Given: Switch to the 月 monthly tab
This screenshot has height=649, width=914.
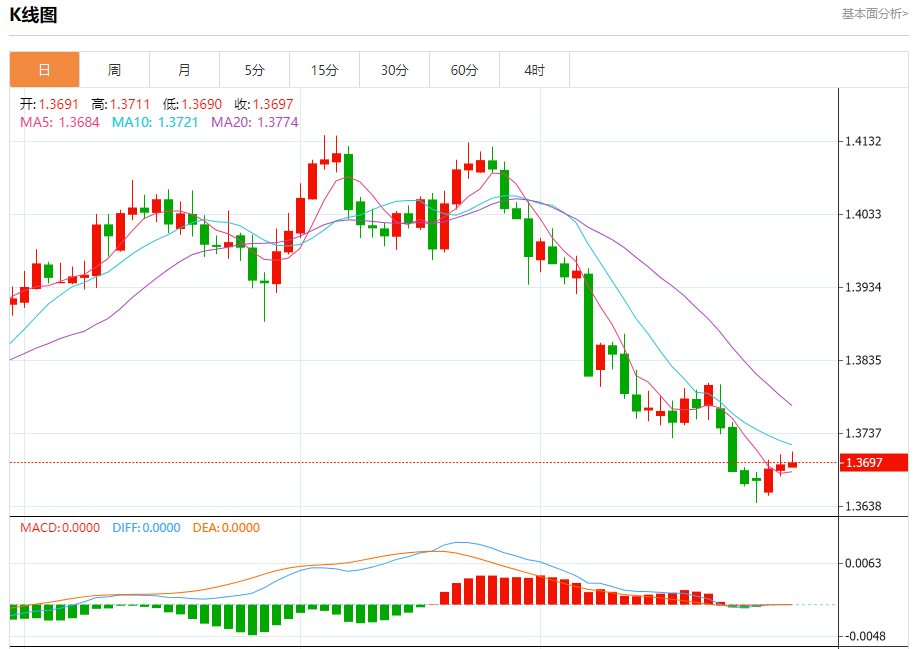Looking at the screenshot, I should click(184, 70).
